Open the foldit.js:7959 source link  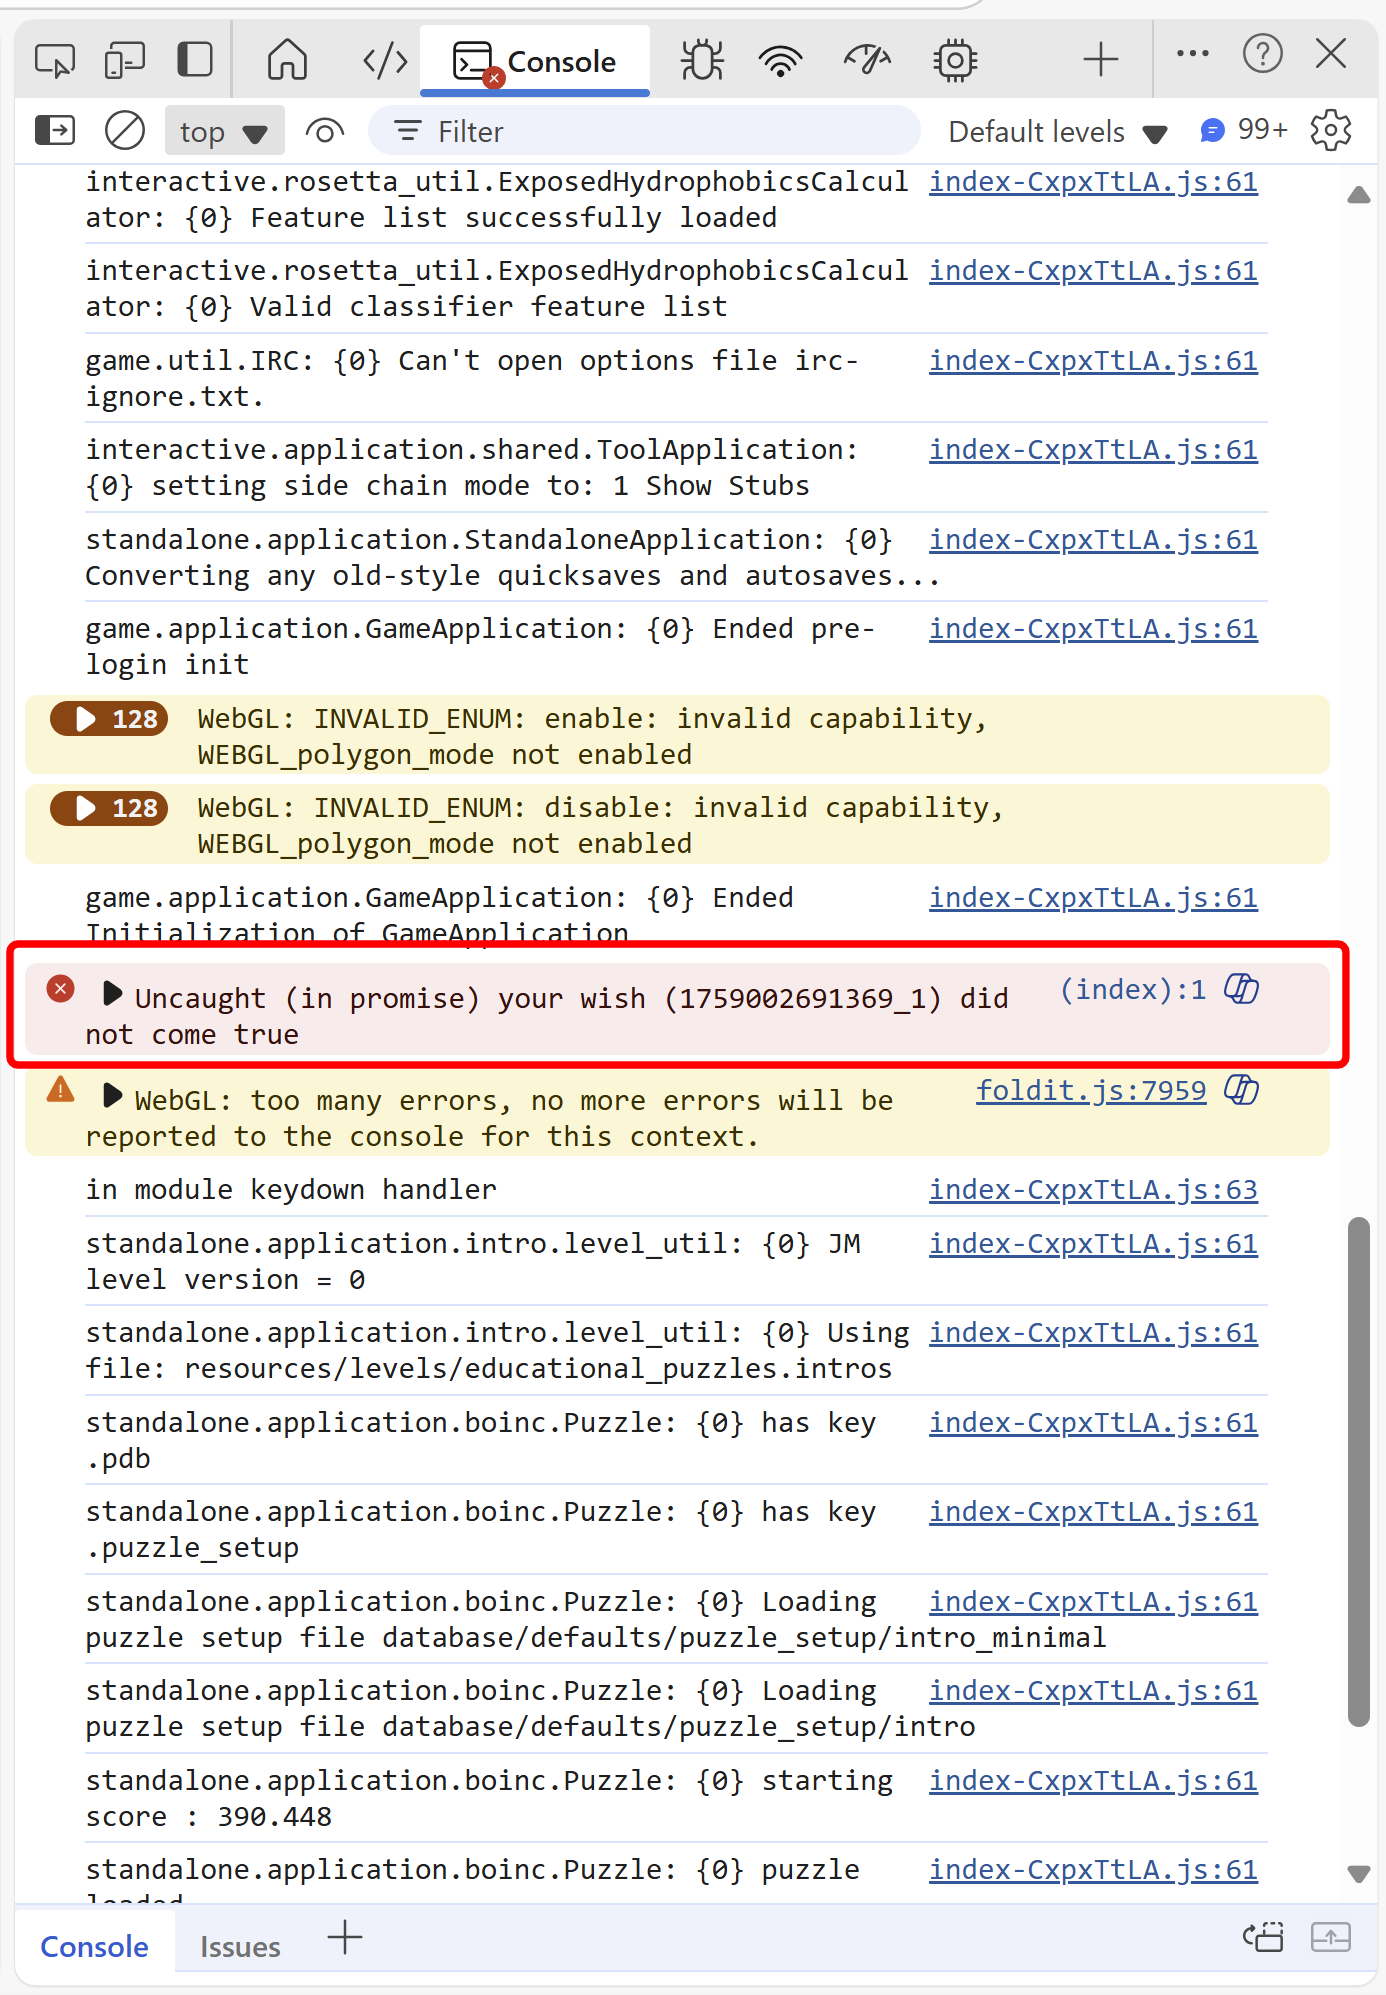pyautogui.click(x=1090, y=1091)
